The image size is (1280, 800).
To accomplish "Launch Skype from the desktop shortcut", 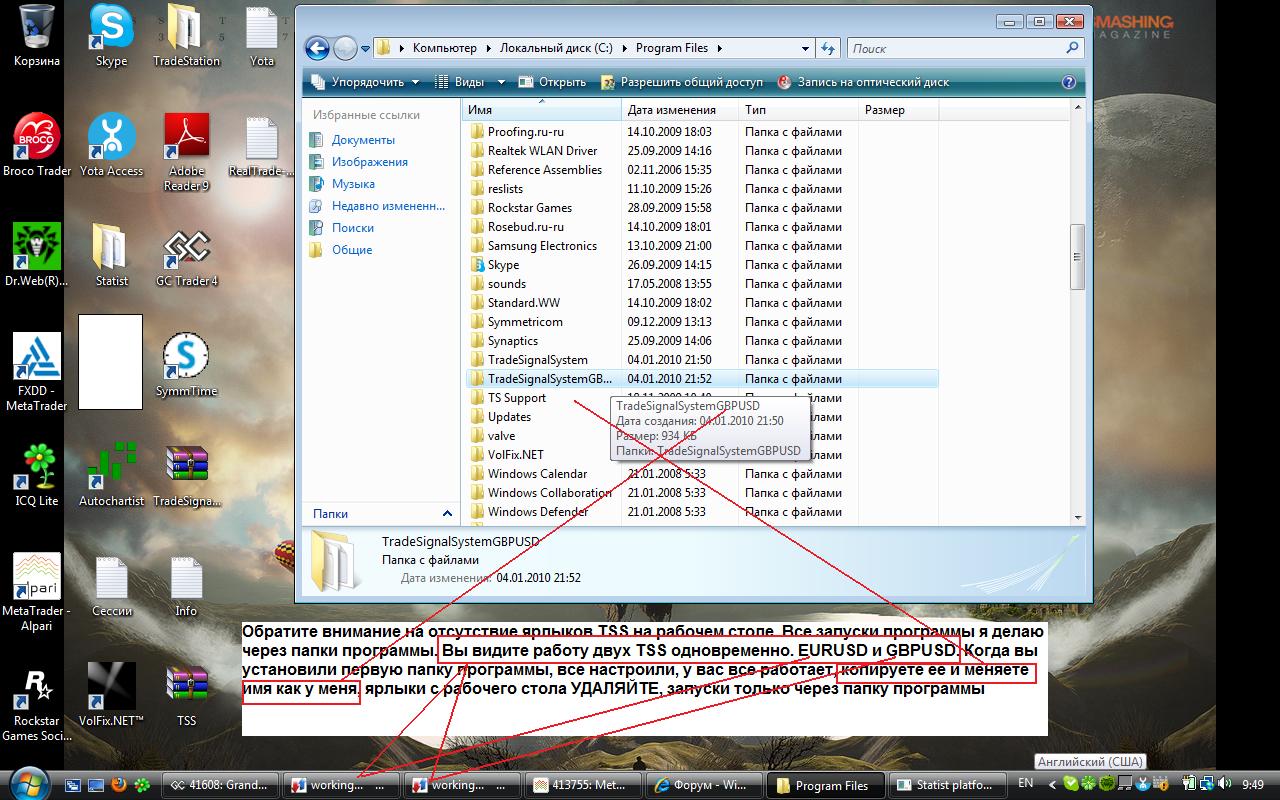I will [111, 36].
